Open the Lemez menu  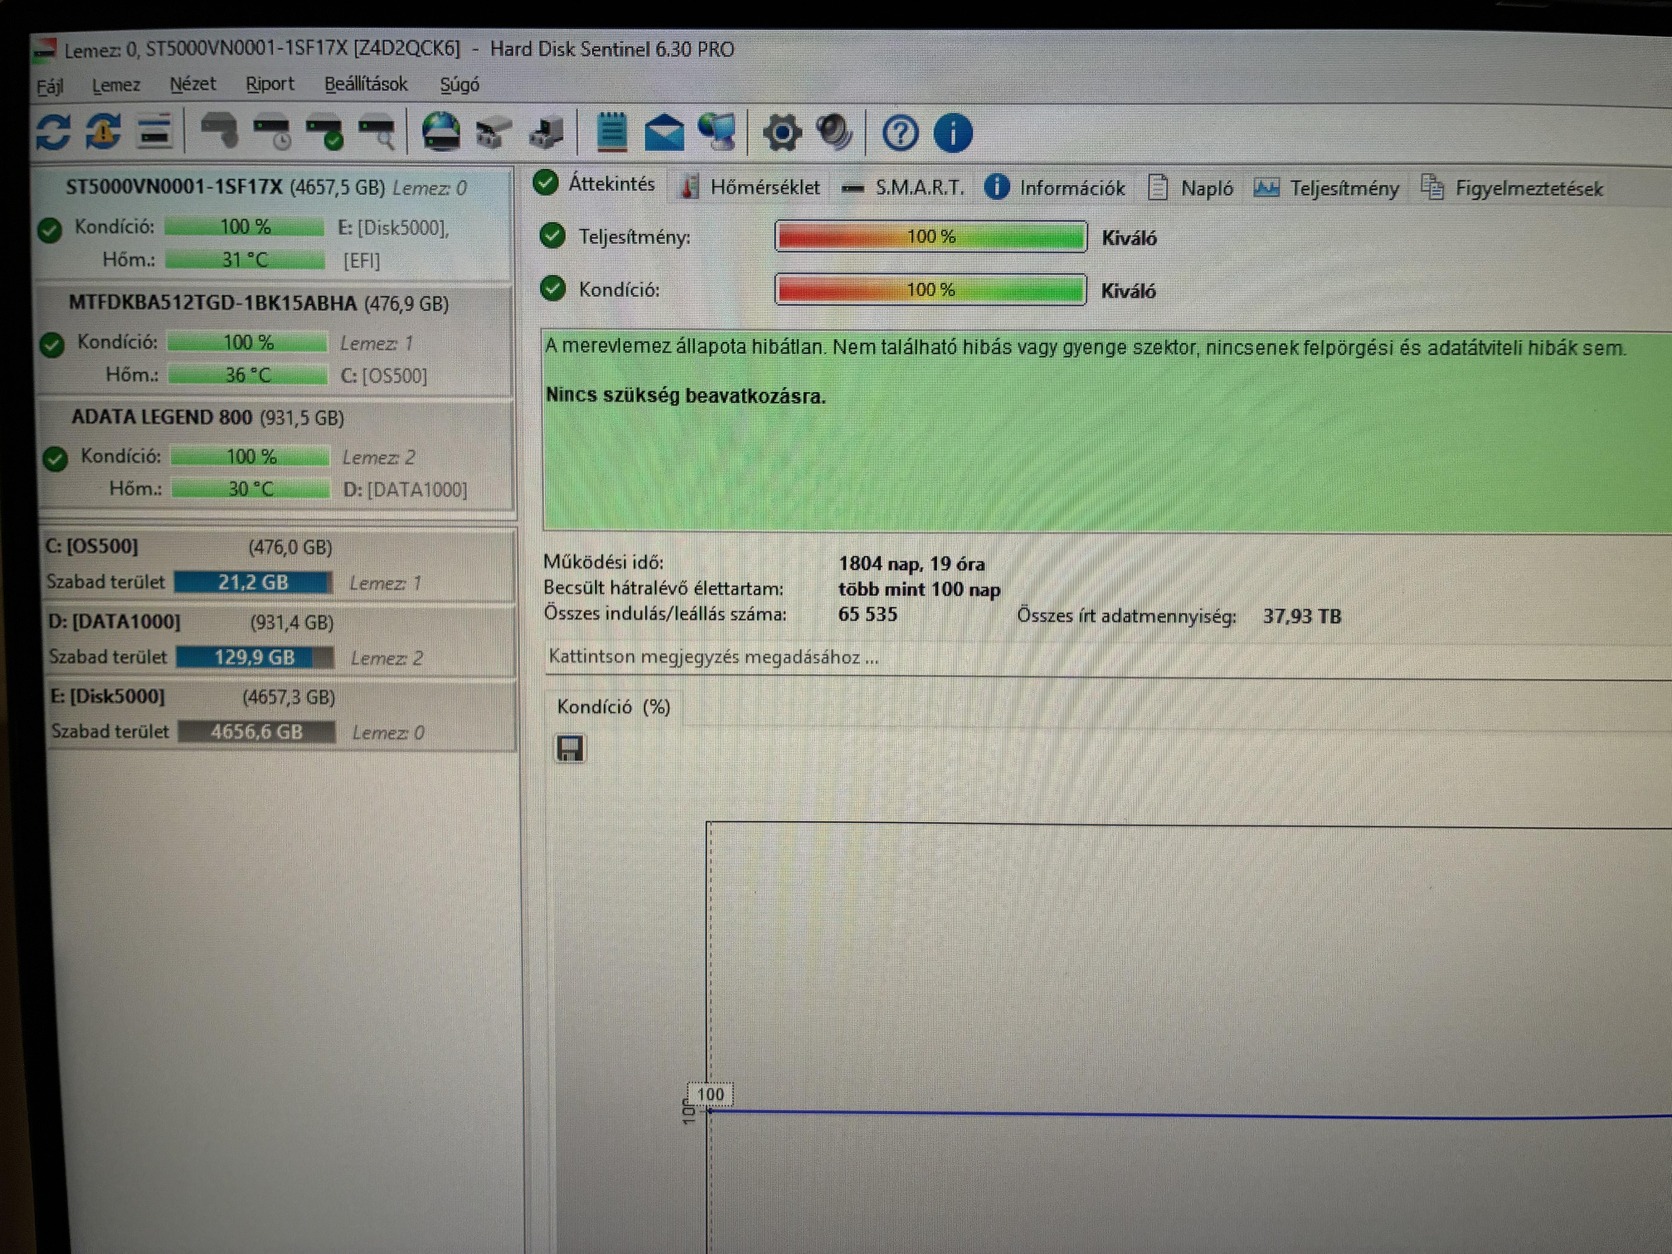(116, 85)
